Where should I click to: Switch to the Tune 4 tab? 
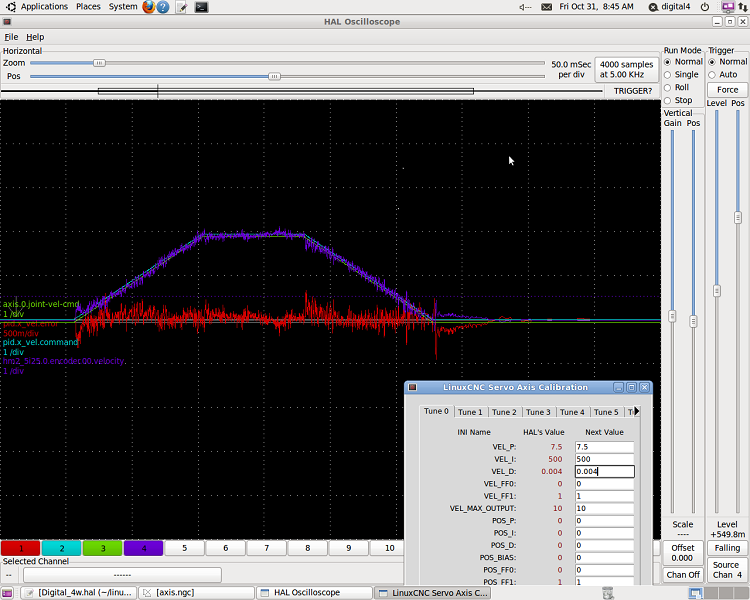(572, 412)
